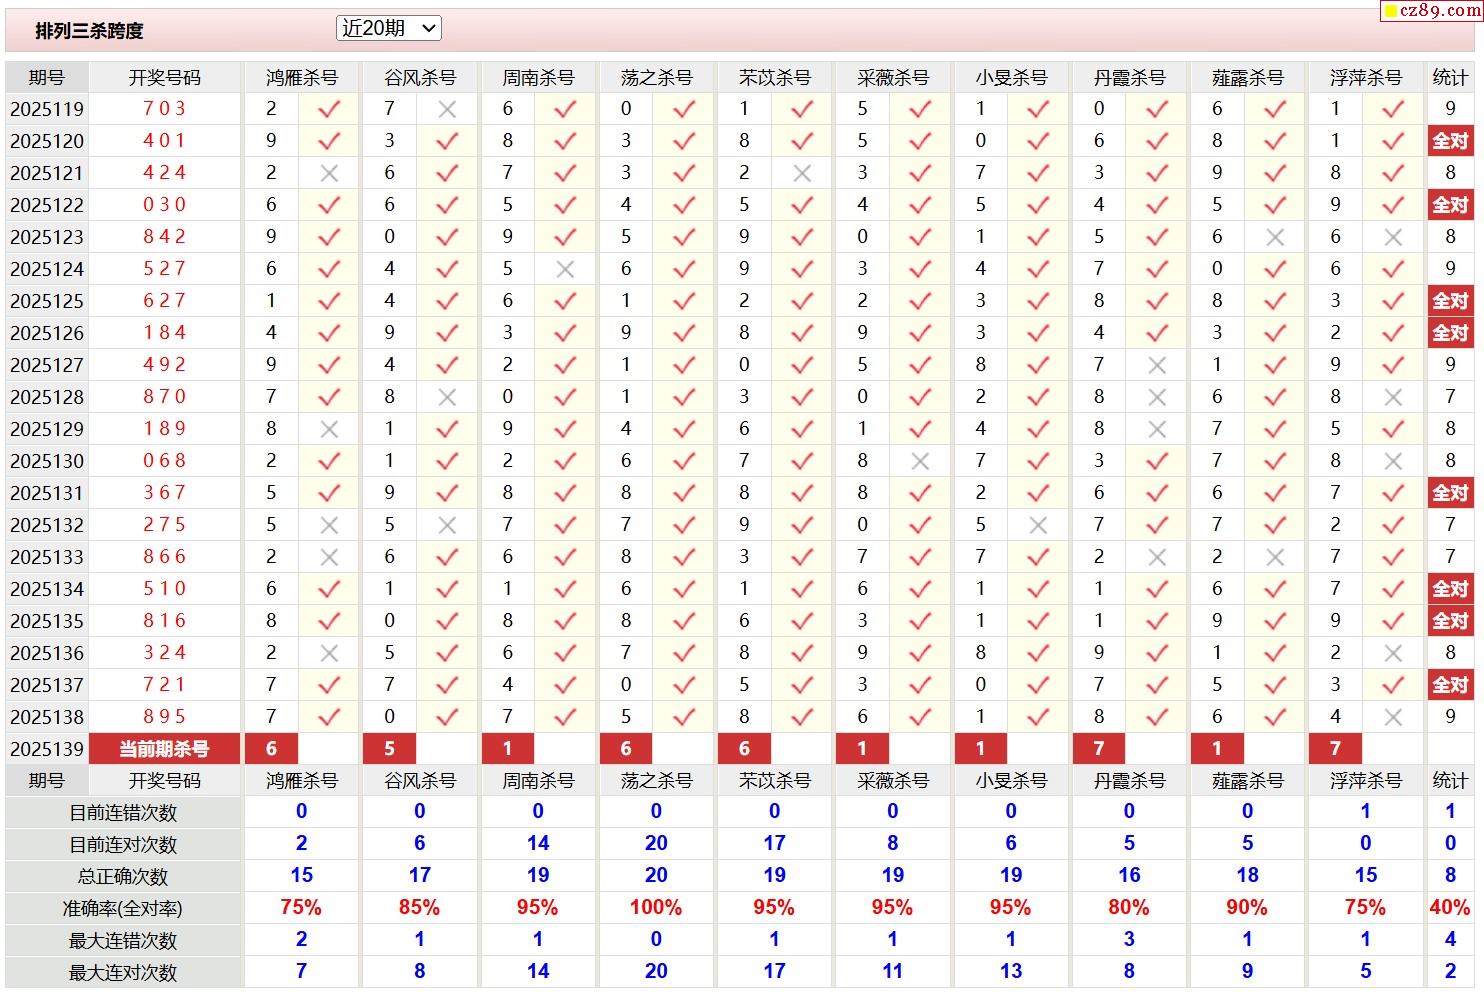This screenshot has height=997, width=1484.
Task: Click the red checkmark for 丹霞杀号 in row 2025137
Action: tap(1157, 685)
